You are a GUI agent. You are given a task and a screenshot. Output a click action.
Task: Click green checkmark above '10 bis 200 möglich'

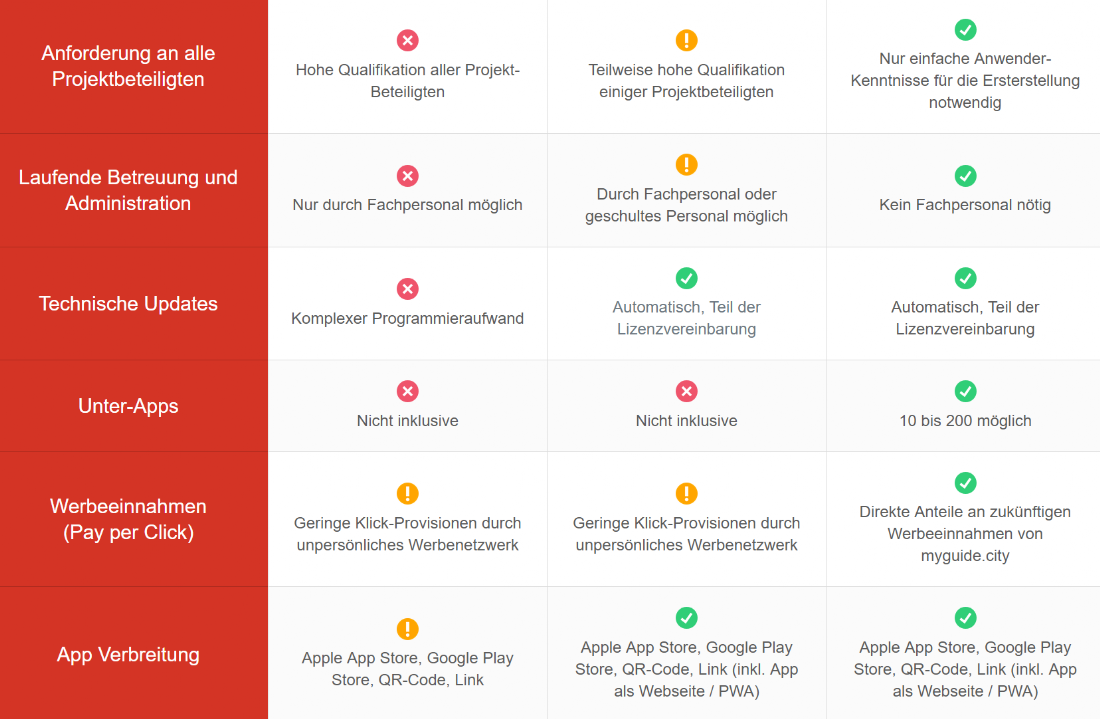(965, 391)
